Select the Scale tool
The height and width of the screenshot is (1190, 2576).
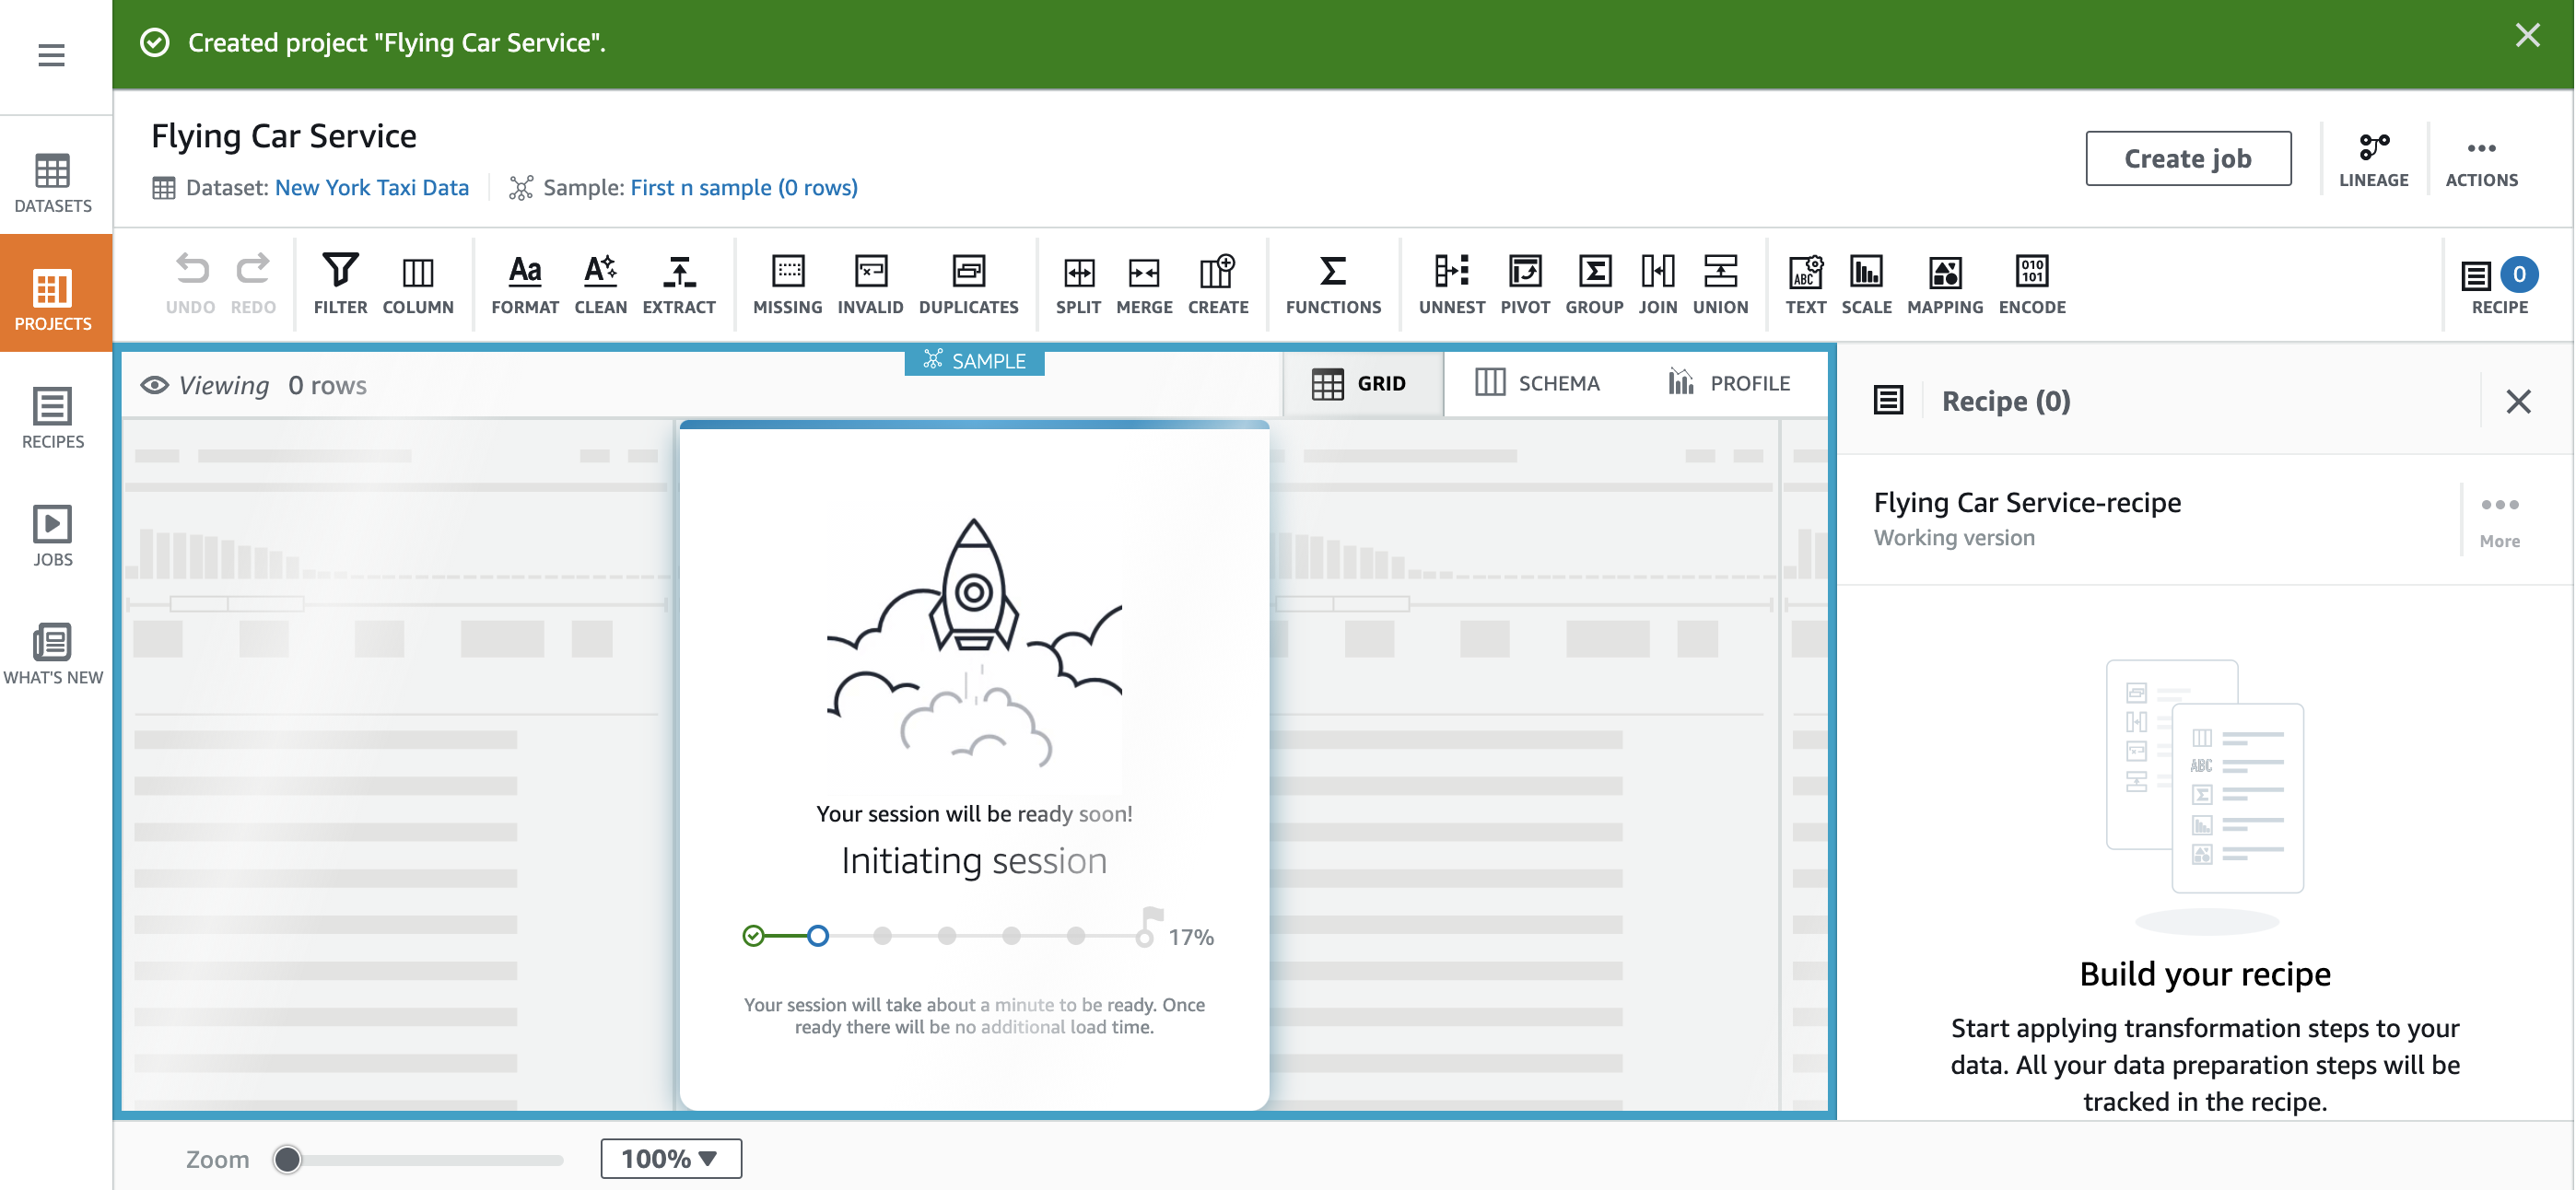pyautogui.click(x=1866, y=284)
